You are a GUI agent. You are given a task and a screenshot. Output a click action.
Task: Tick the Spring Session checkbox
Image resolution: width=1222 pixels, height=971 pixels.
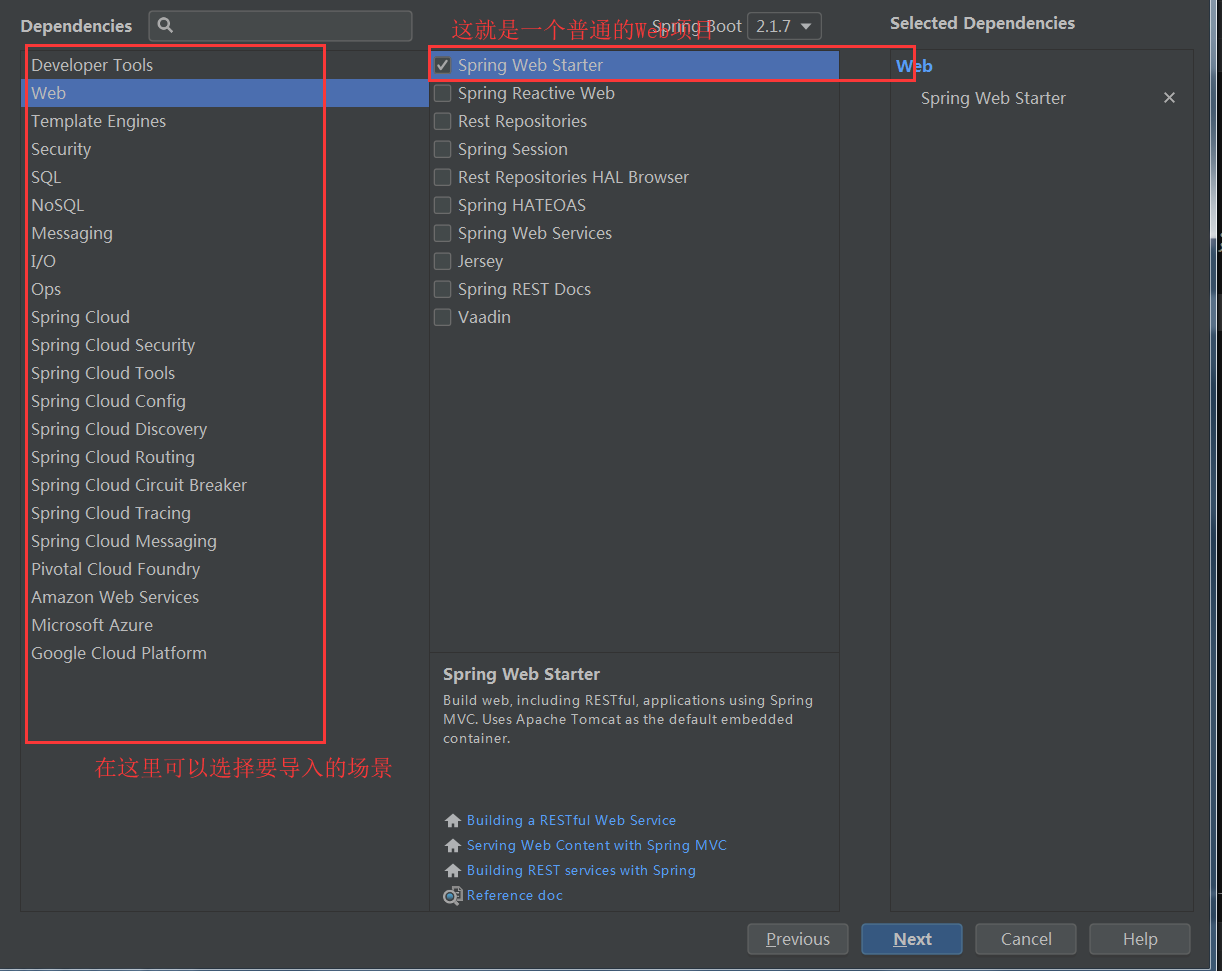click(x=443, y=149)
